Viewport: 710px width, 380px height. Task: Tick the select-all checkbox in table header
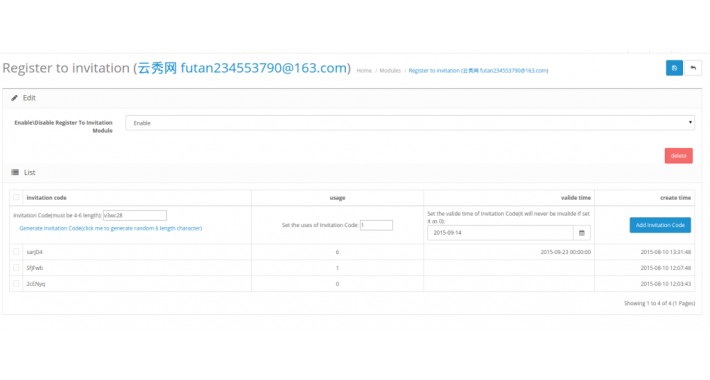16,197
